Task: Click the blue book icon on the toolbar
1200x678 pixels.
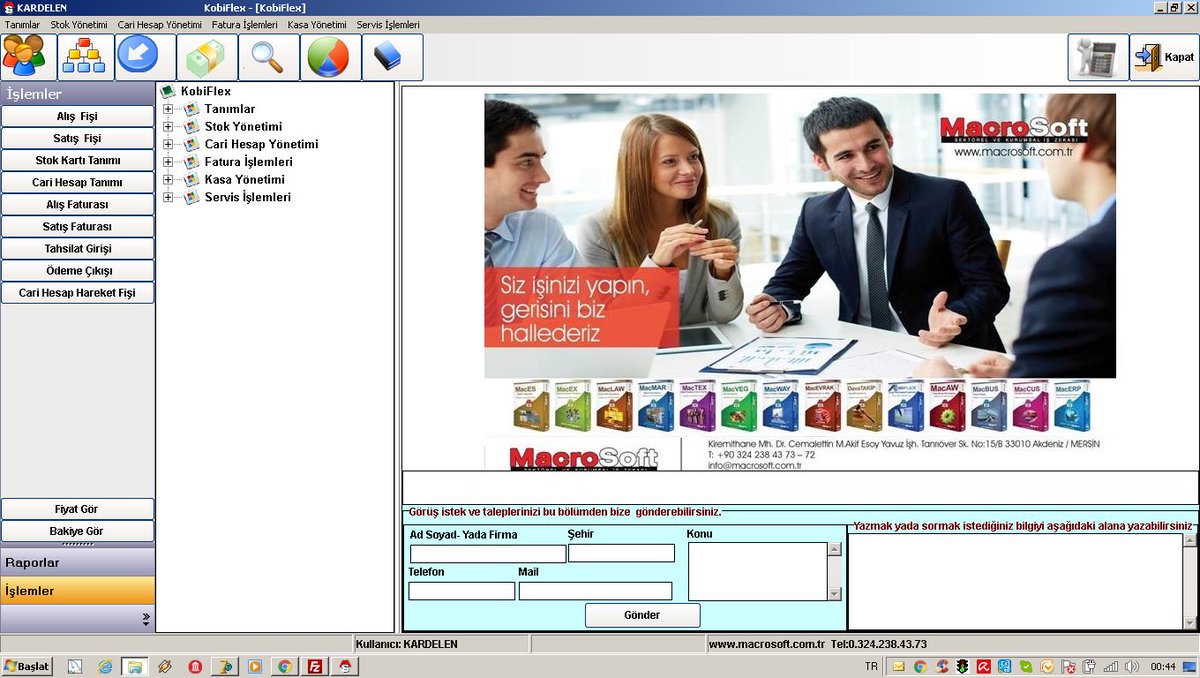Action: pyautogui.click(x=392, y=57)
